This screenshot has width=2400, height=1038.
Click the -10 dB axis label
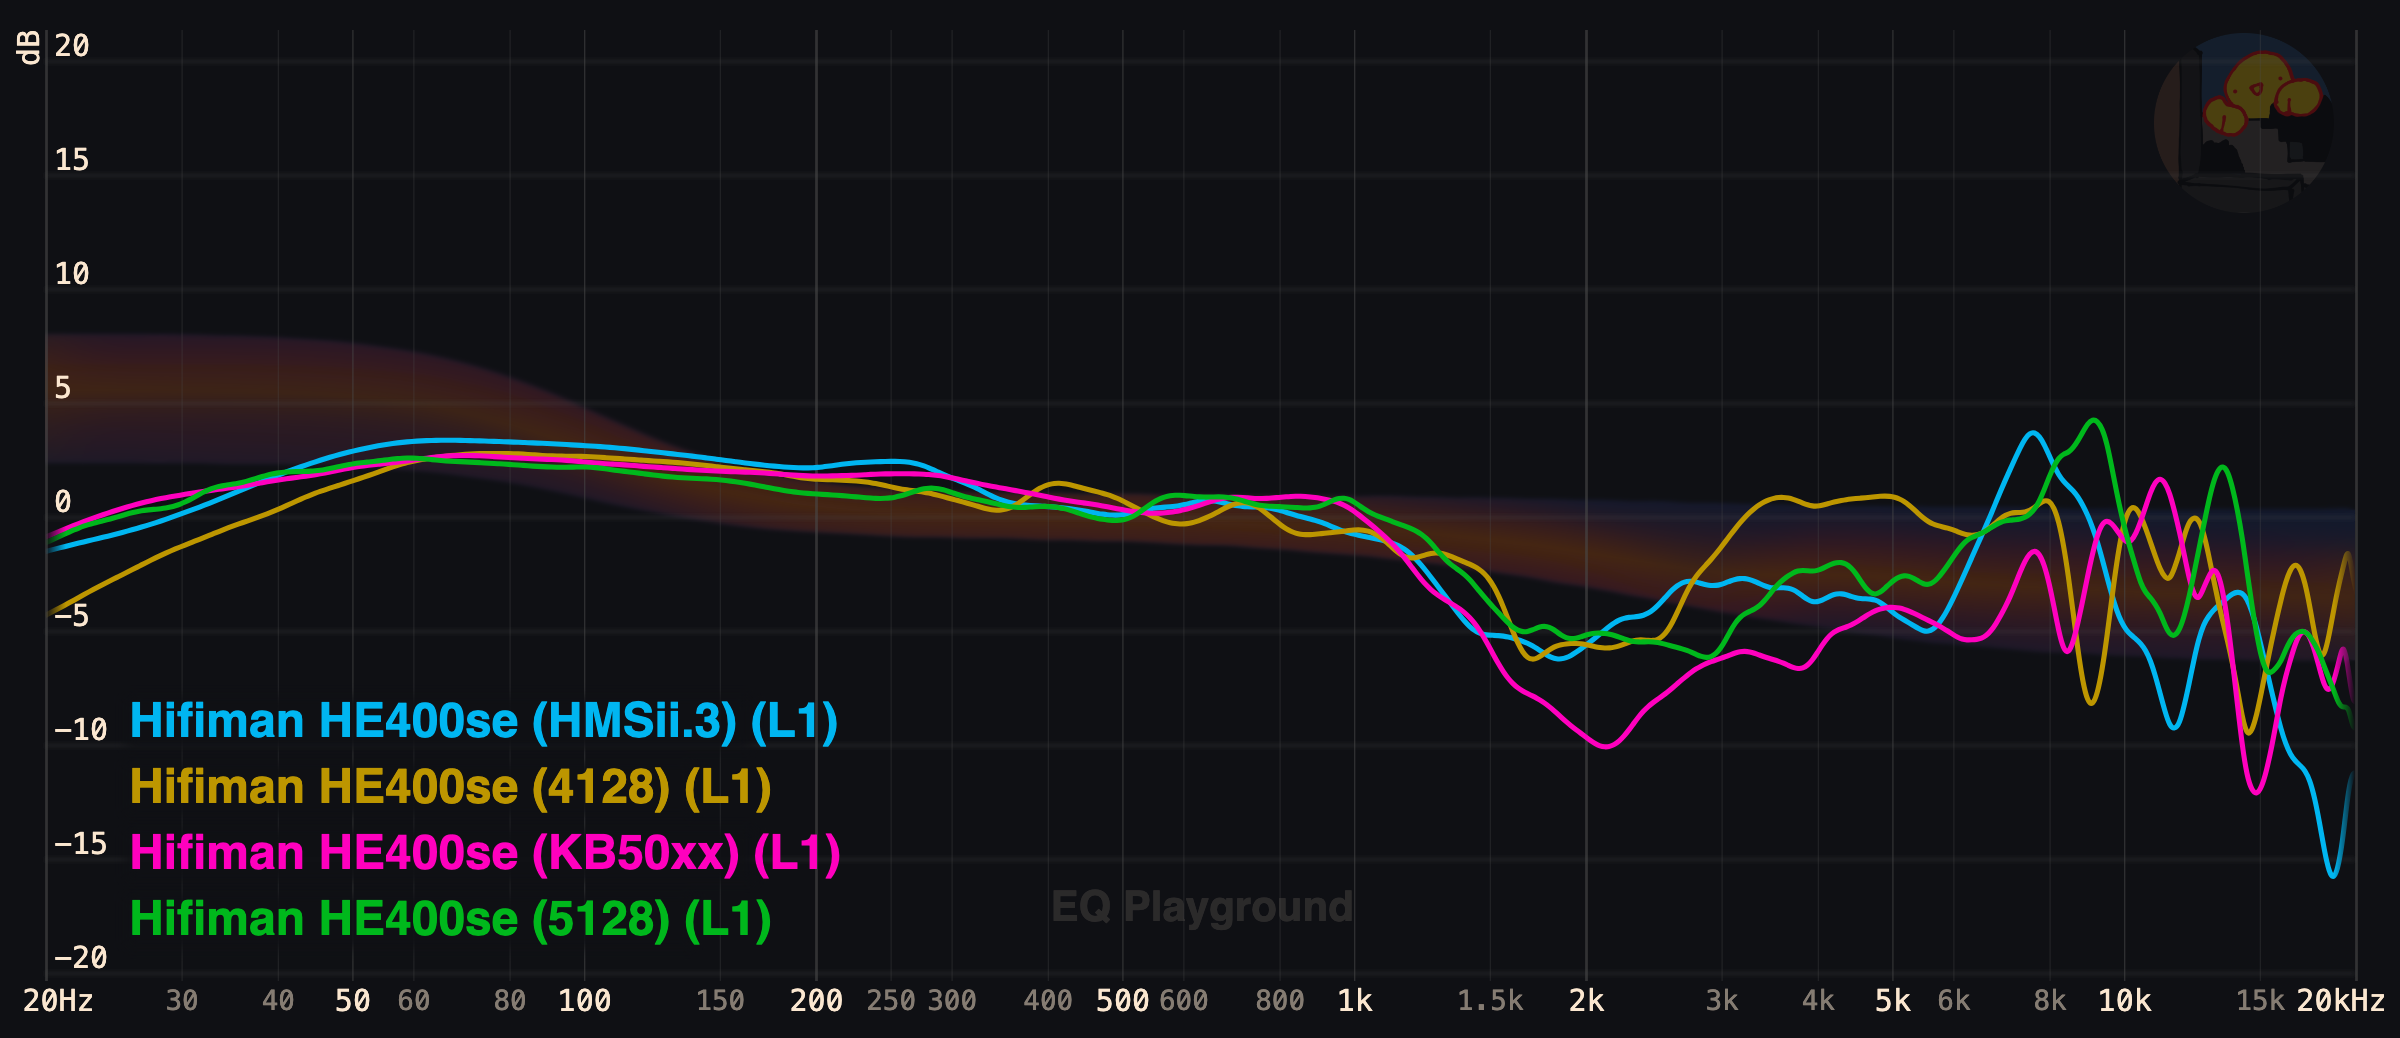coord(80,730)
